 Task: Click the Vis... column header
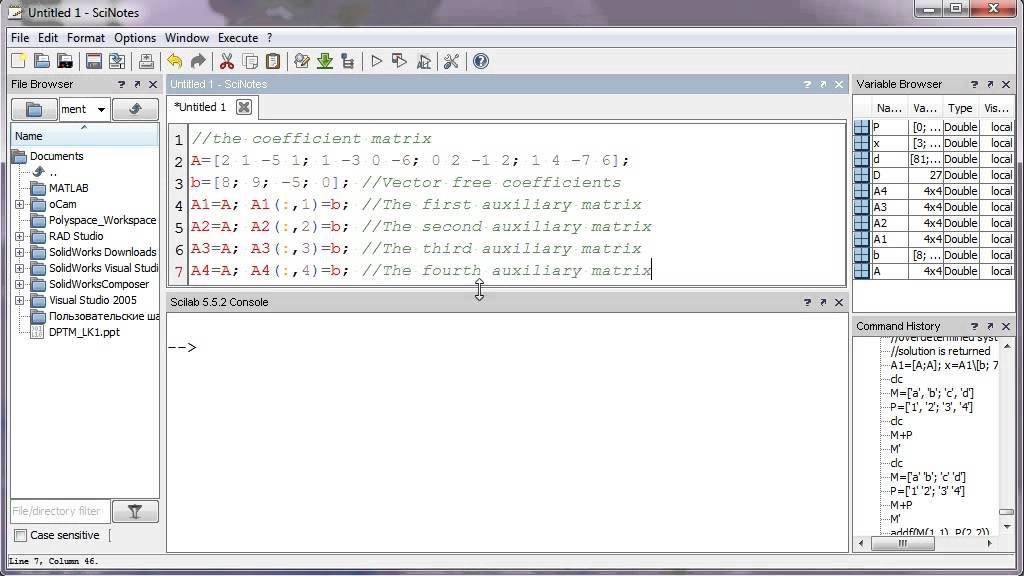(x=997, y=108)
